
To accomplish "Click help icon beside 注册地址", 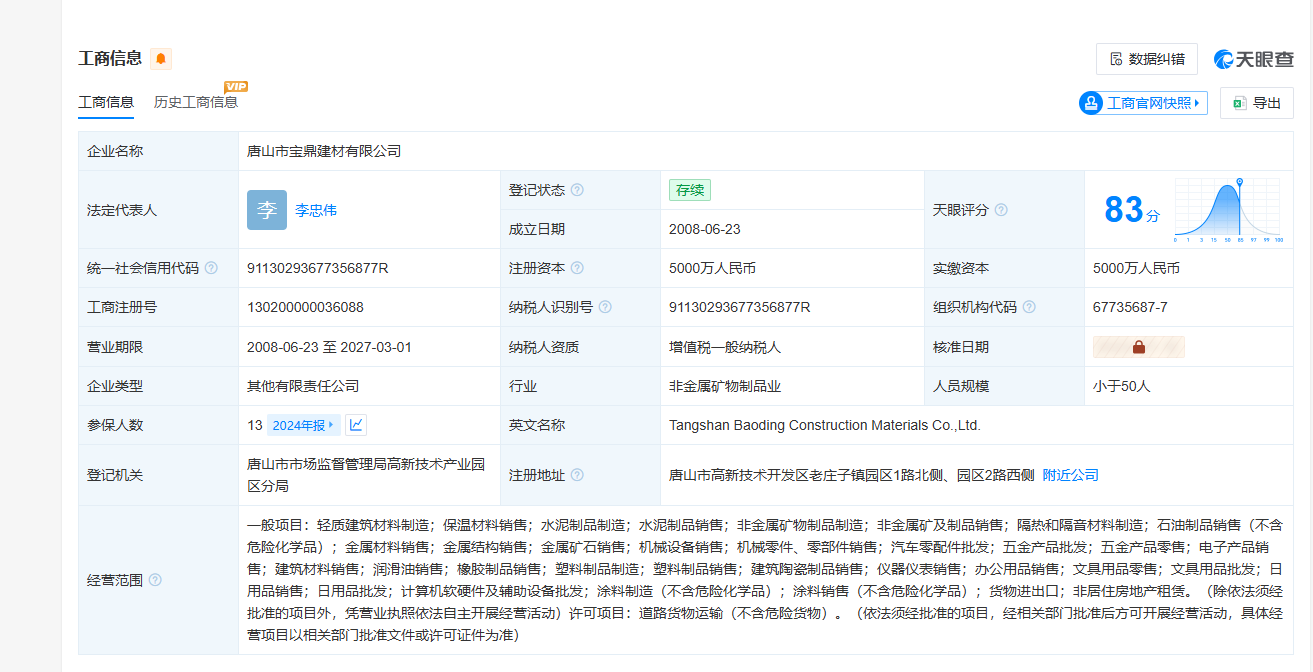I will tap(577, 475).
